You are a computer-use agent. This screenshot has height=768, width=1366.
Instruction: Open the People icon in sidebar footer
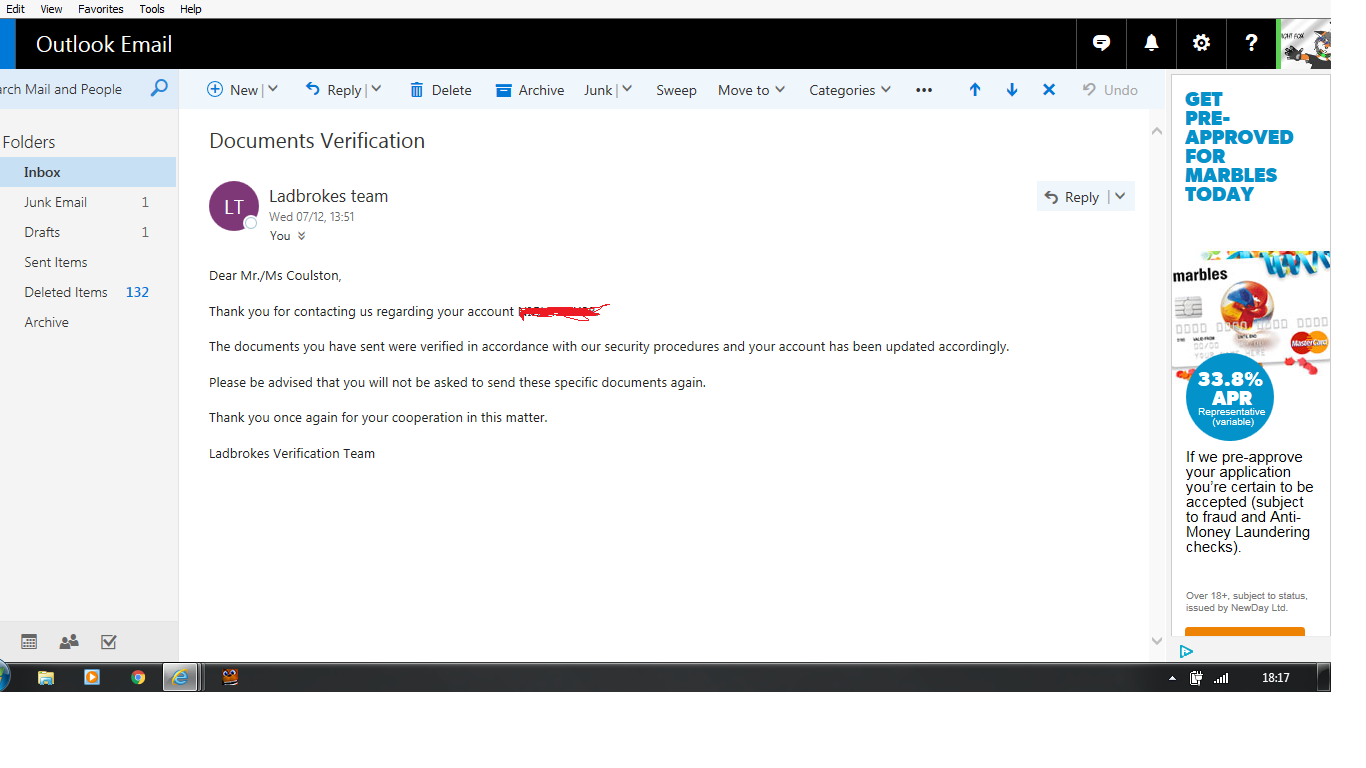(69, 642)
